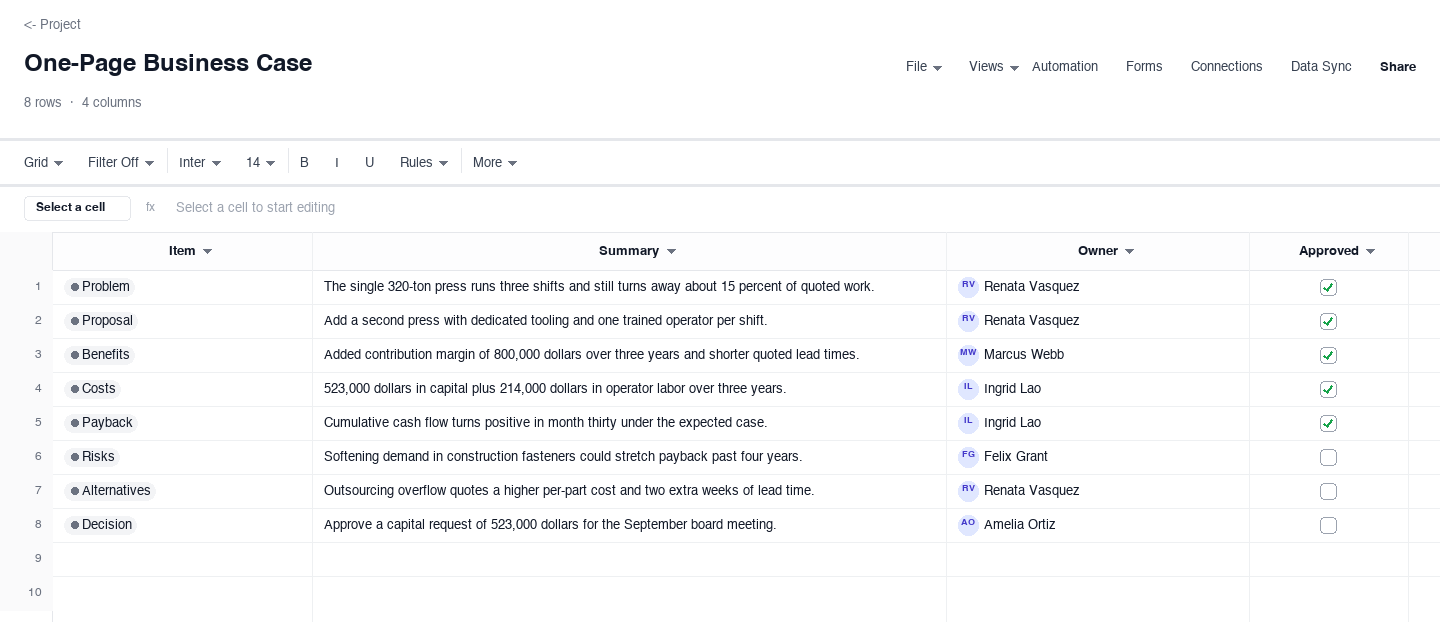1440x622 pixels.
Task: Check Approved for the Risks row
Action: [1328, 457]
